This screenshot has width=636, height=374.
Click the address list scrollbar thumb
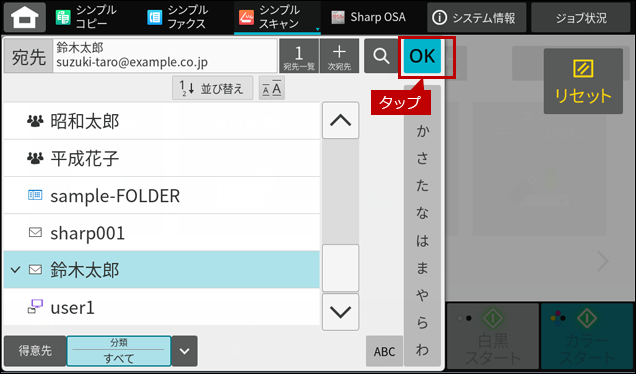[340, 268]
